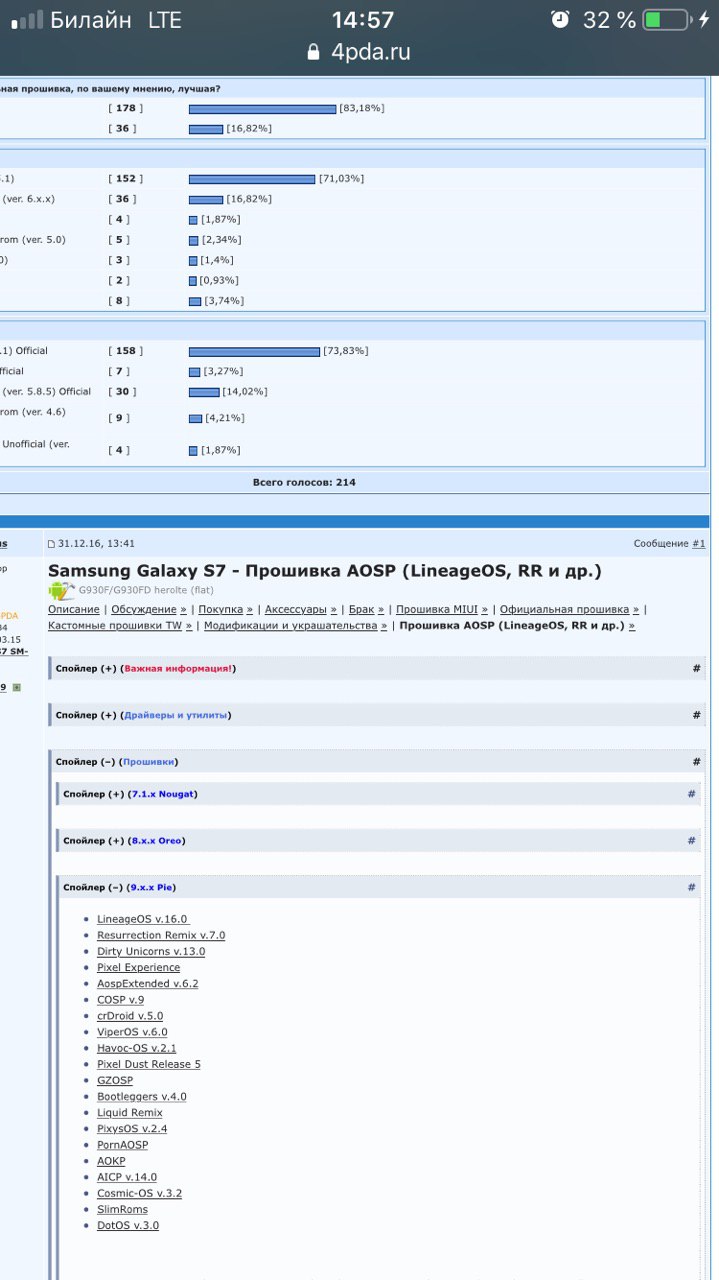The width and height of the screenshot is (719, 1280).
Task: Open SlimRoms link
Action: [x=122, y=1209]
